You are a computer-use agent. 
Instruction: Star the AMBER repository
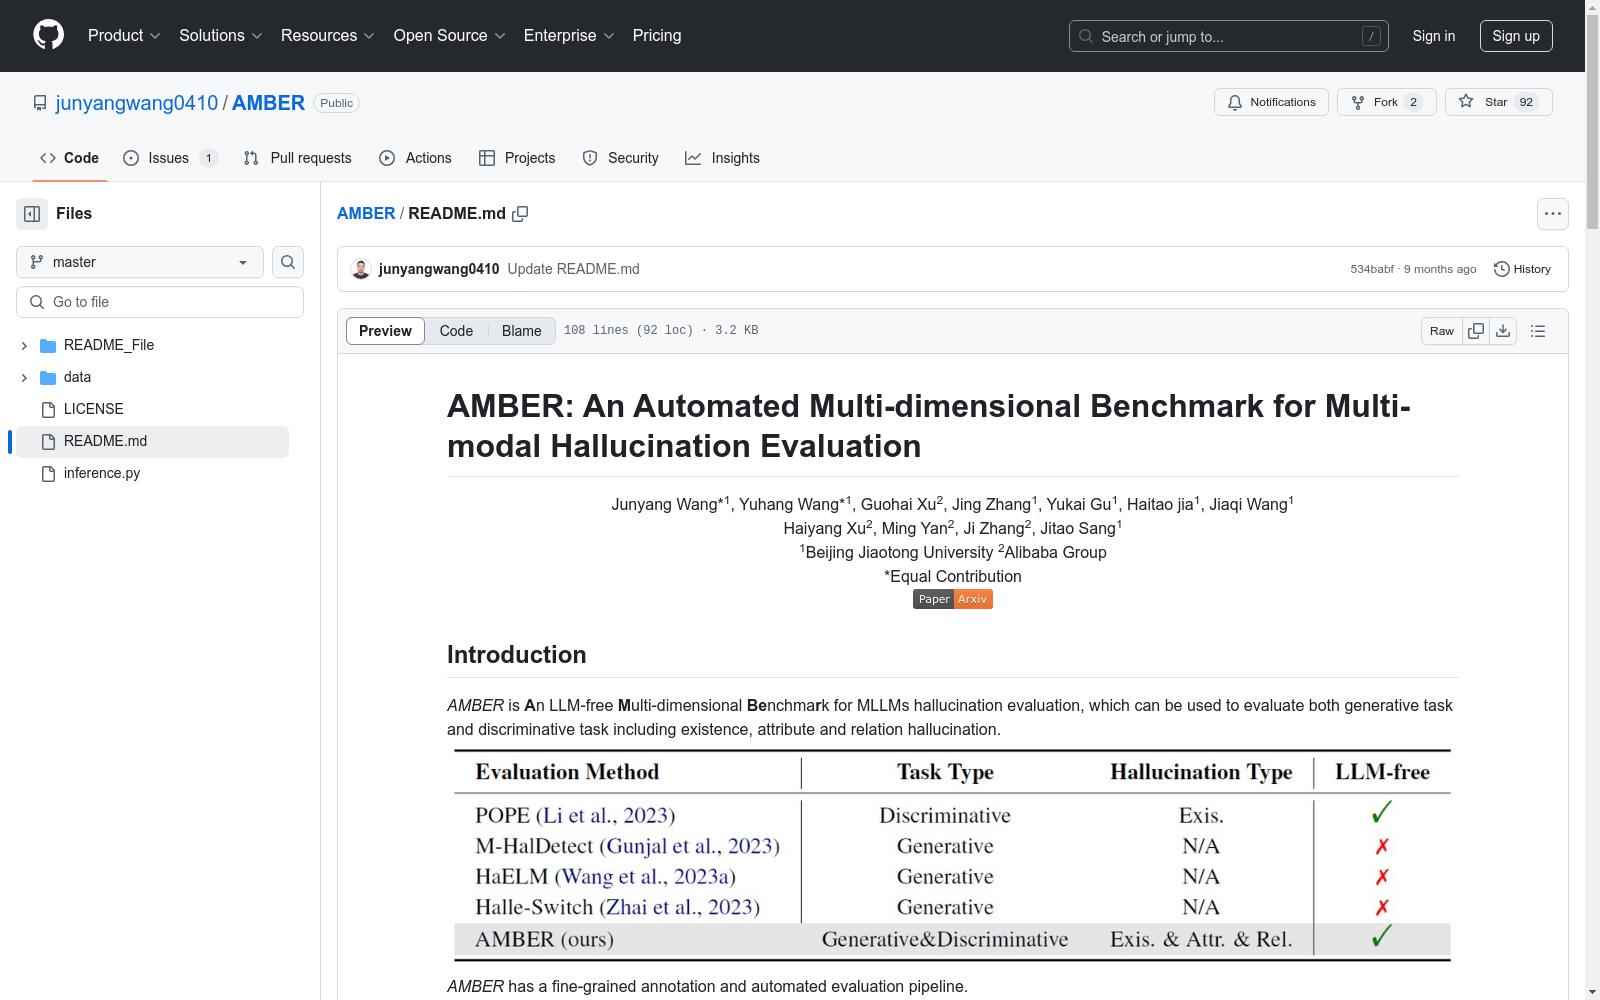[x=1497, y=102]
